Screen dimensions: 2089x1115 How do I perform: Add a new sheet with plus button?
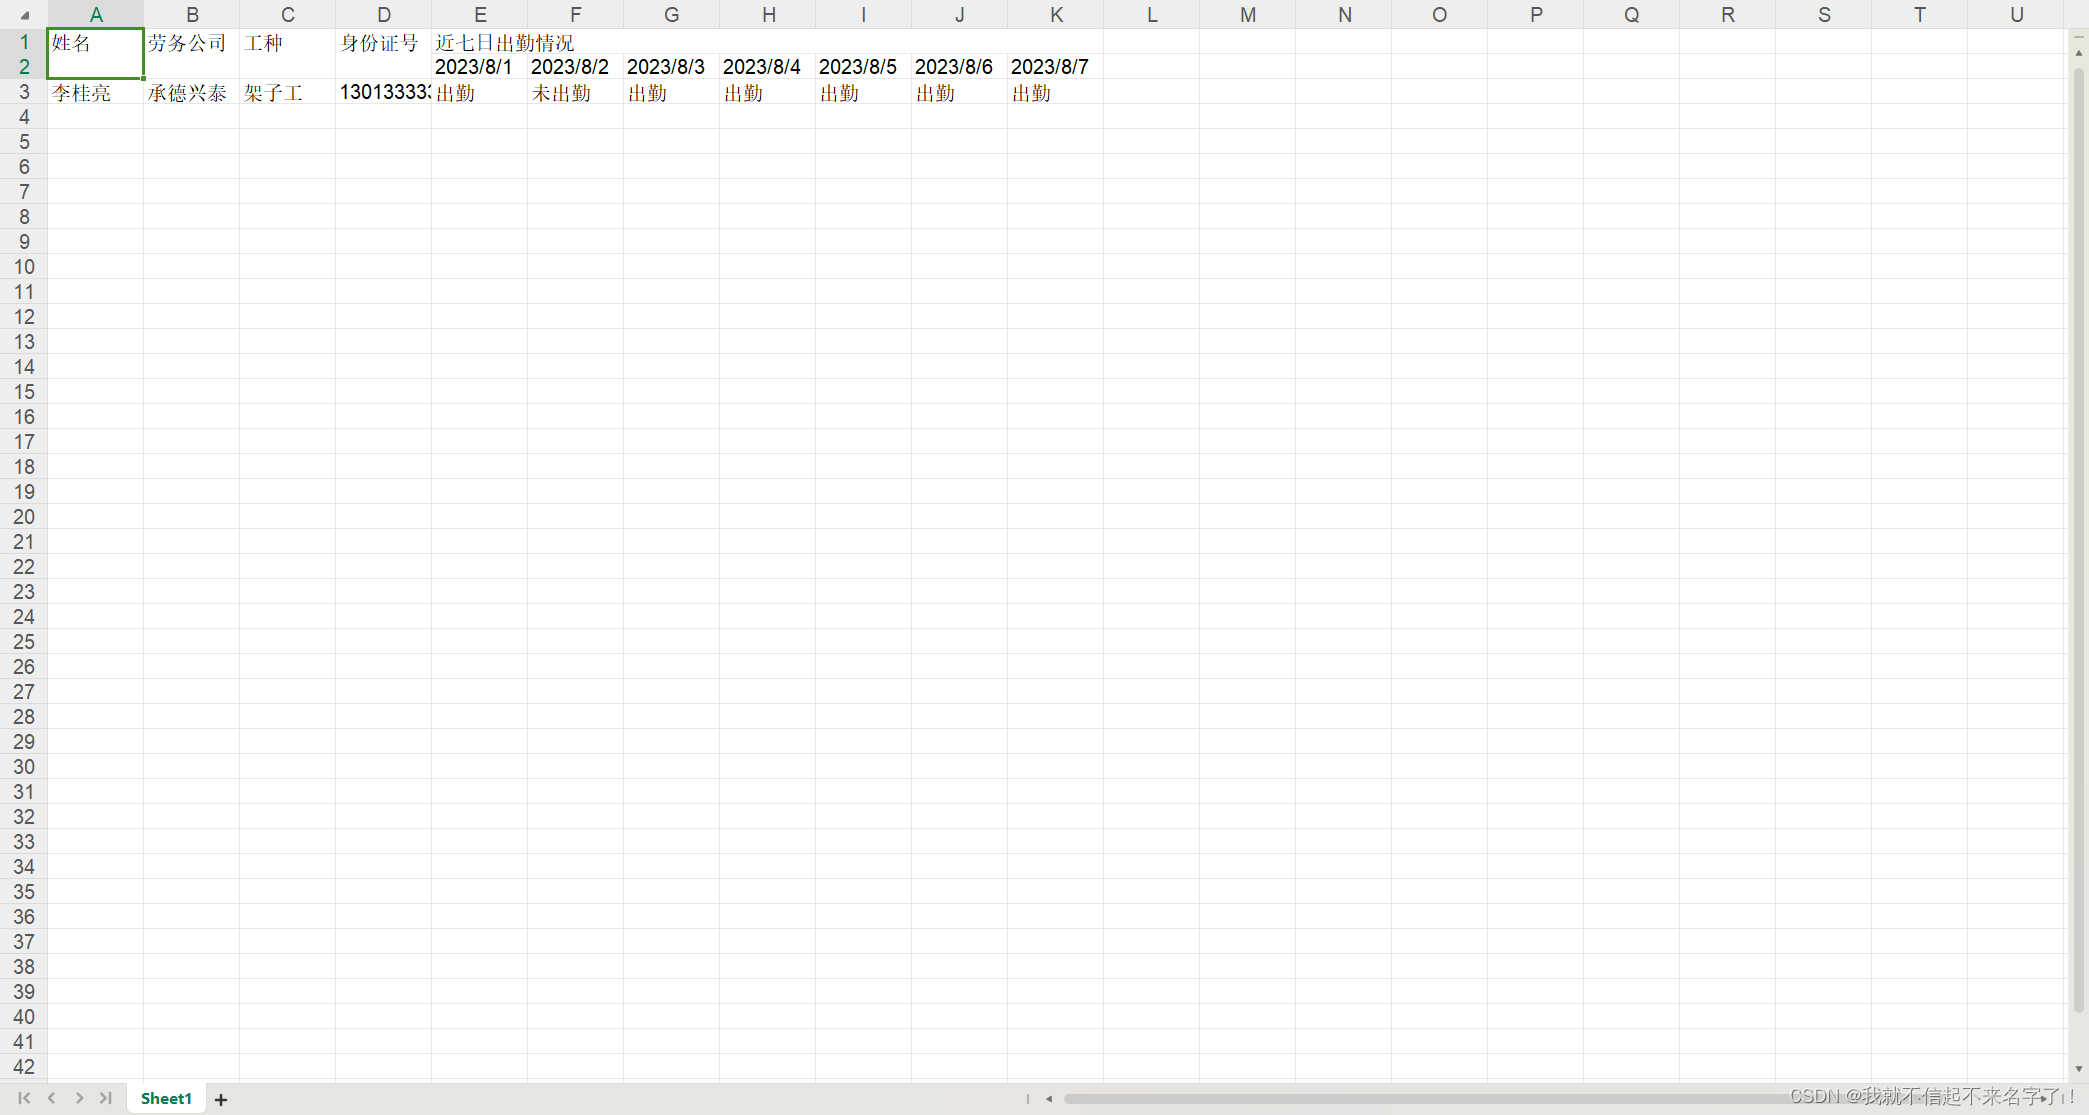point(221,1099)
